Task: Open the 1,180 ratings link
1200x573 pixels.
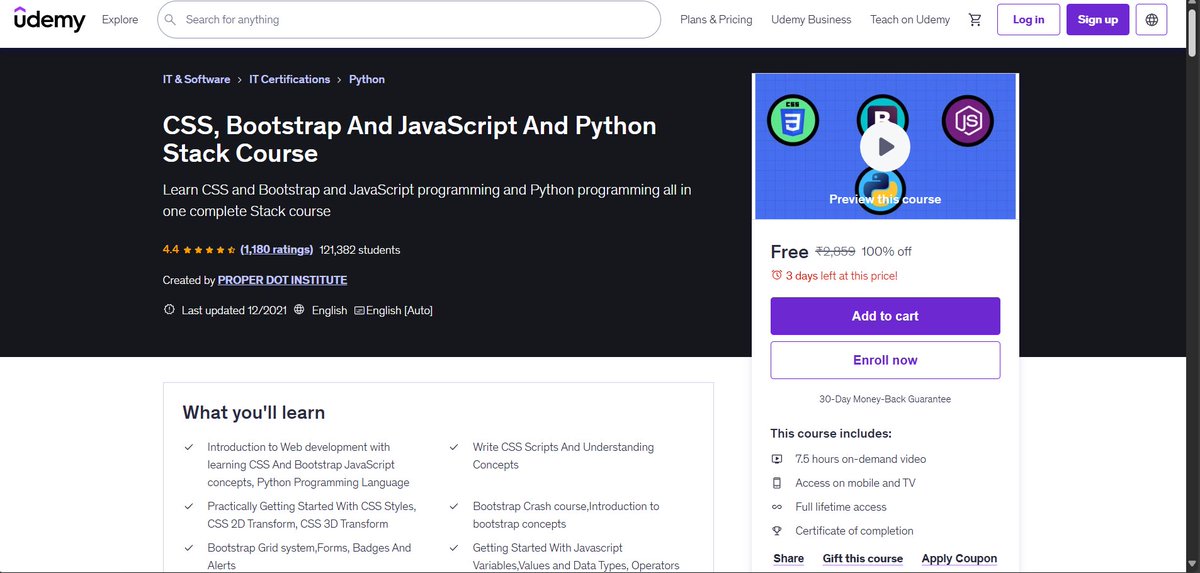Action: point(277,250)
